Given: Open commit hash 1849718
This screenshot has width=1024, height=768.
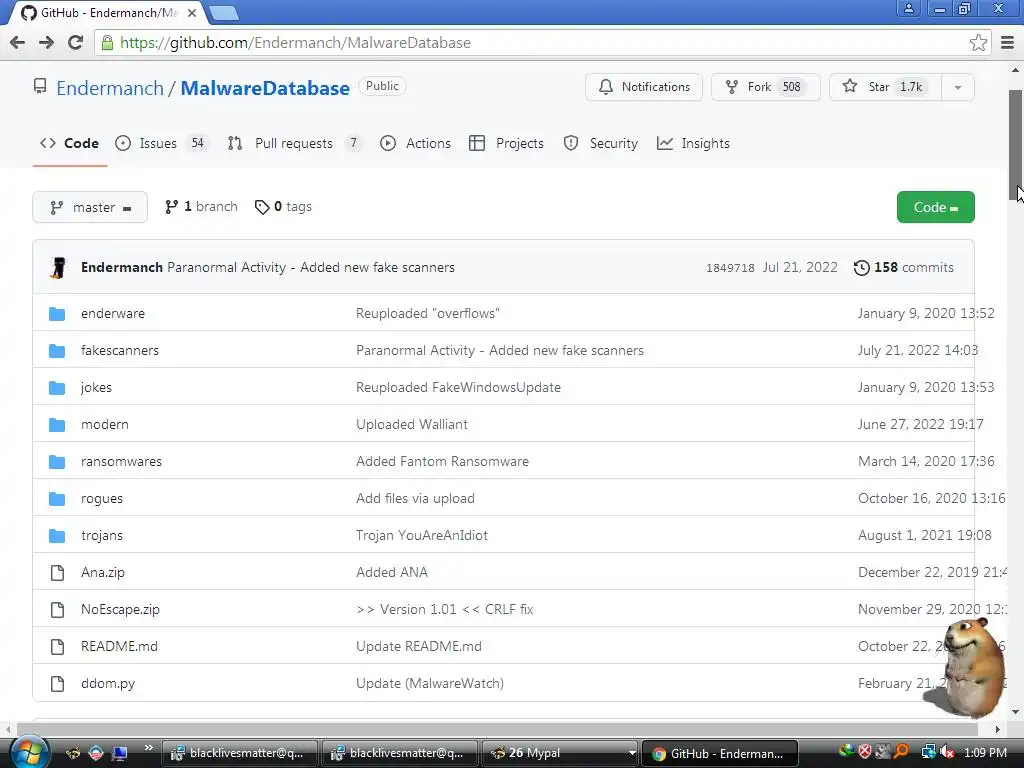Looking at the screenshot, I should tap(730, 268).
